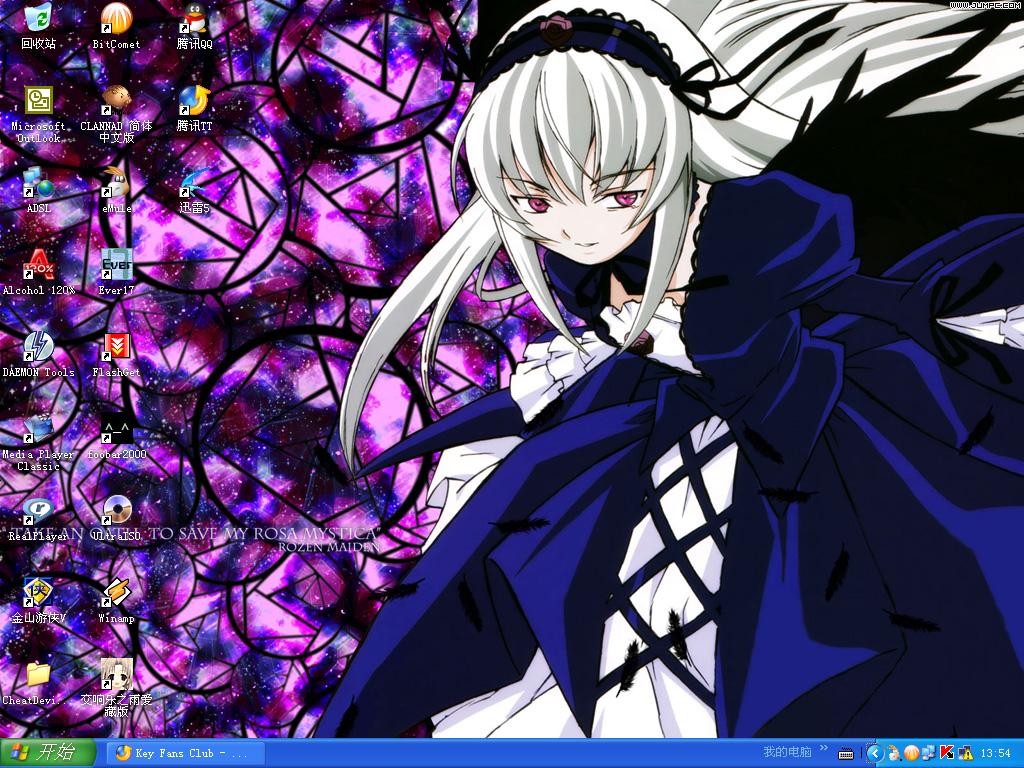Open the CLANNAD 简体中文版 shortcut

pyautogui.click(x=116, y=114)
